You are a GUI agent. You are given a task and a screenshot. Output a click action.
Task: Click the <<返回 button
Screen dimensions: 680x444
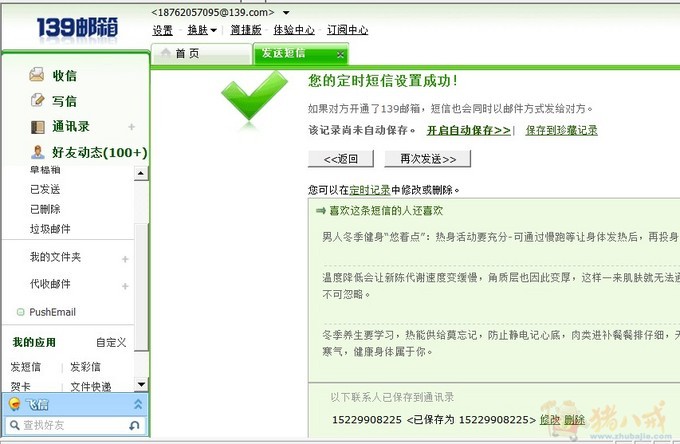pos(341,159)
